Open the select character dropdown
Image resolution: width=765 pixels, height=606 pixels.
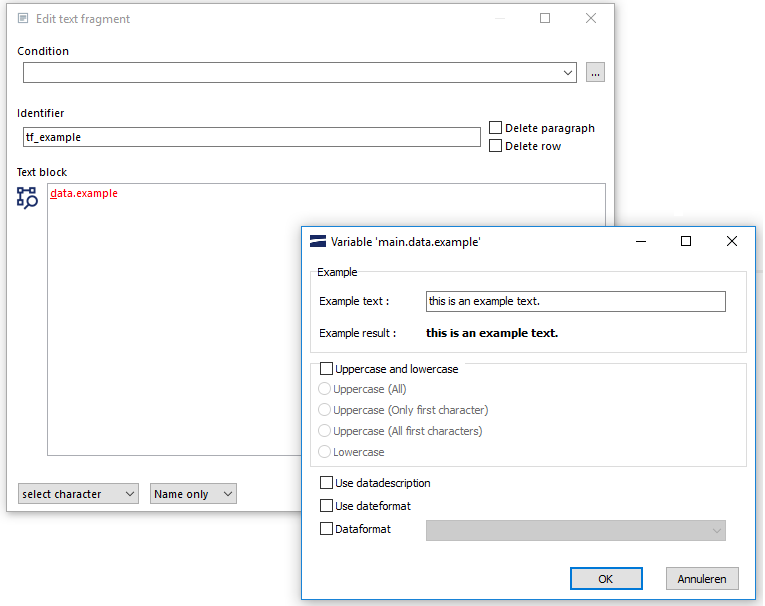click(78, 494)
